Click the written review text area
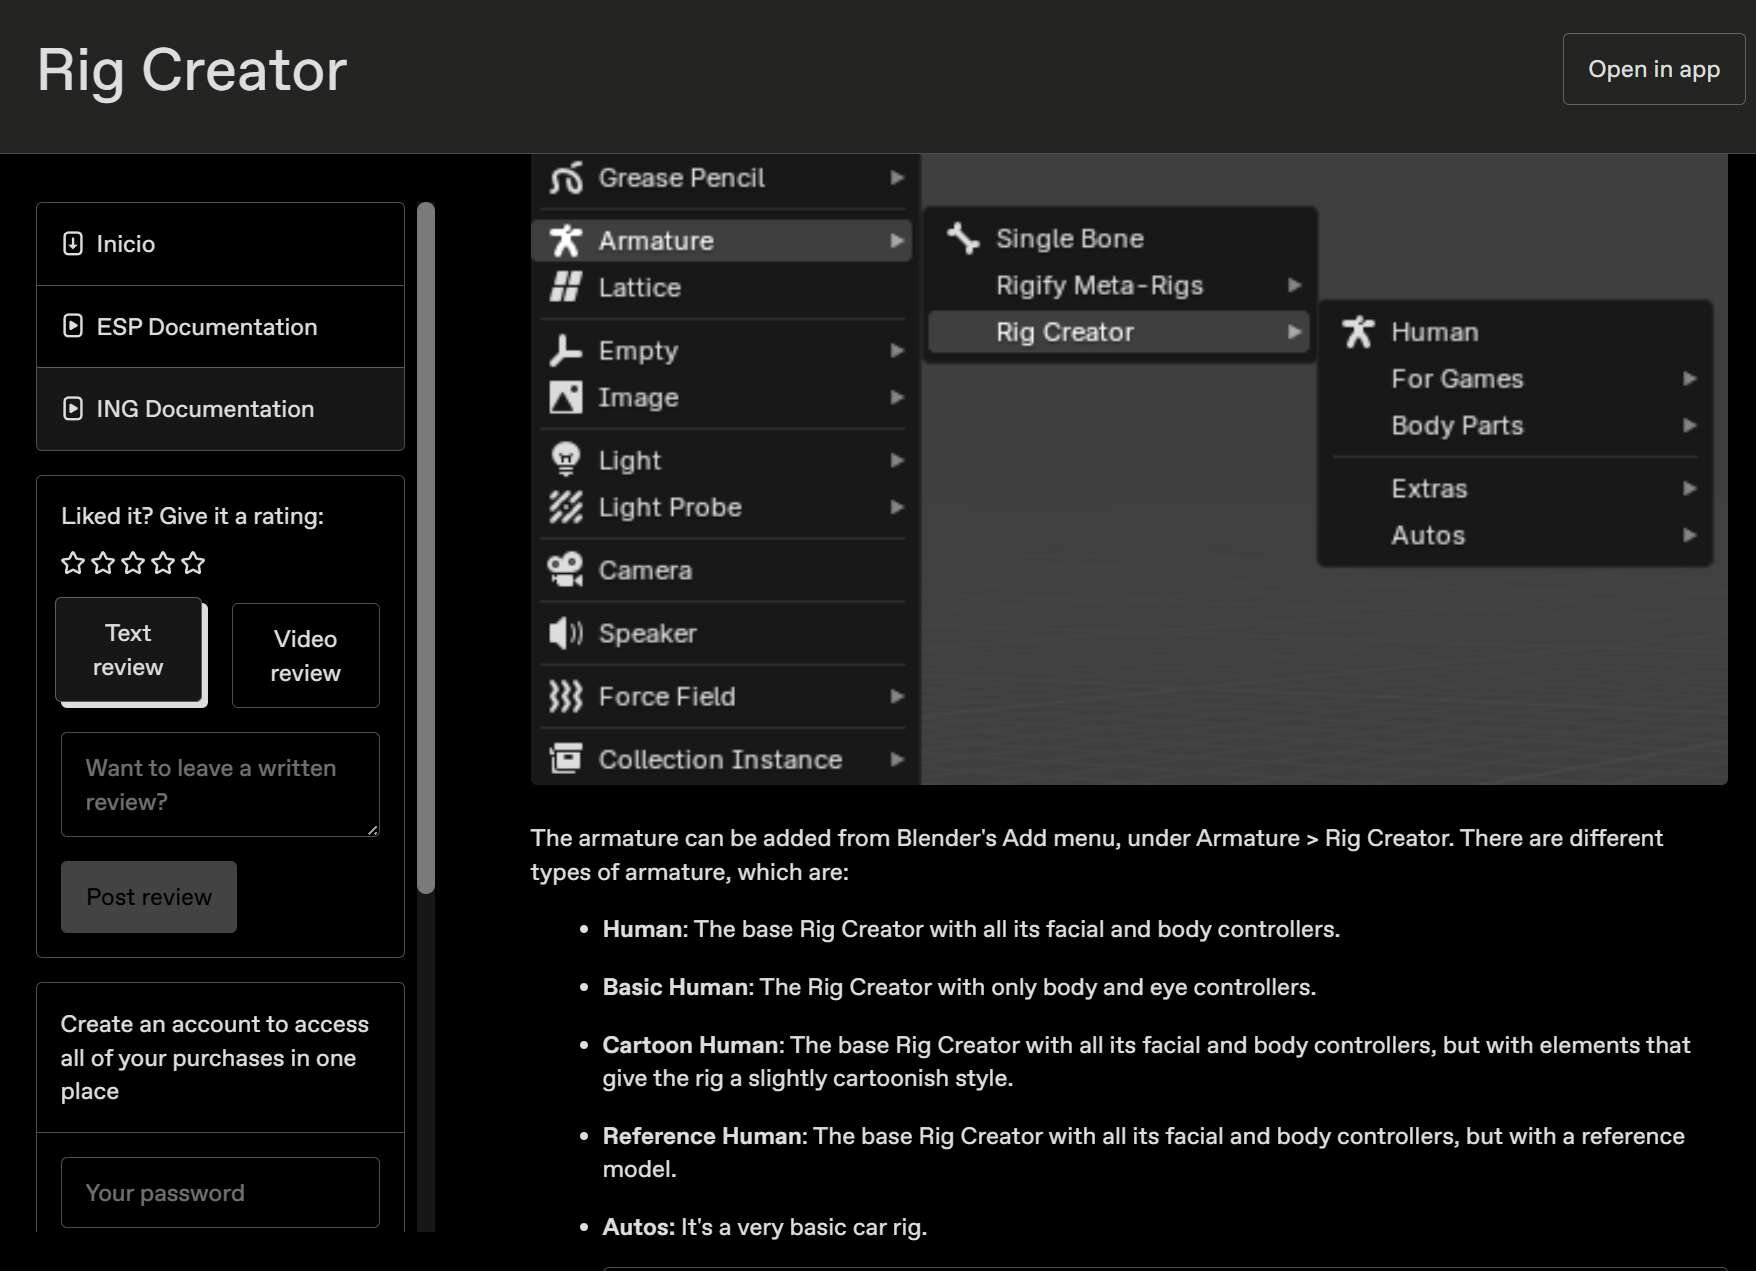1756x1271 pixels. tap(220, 785)
